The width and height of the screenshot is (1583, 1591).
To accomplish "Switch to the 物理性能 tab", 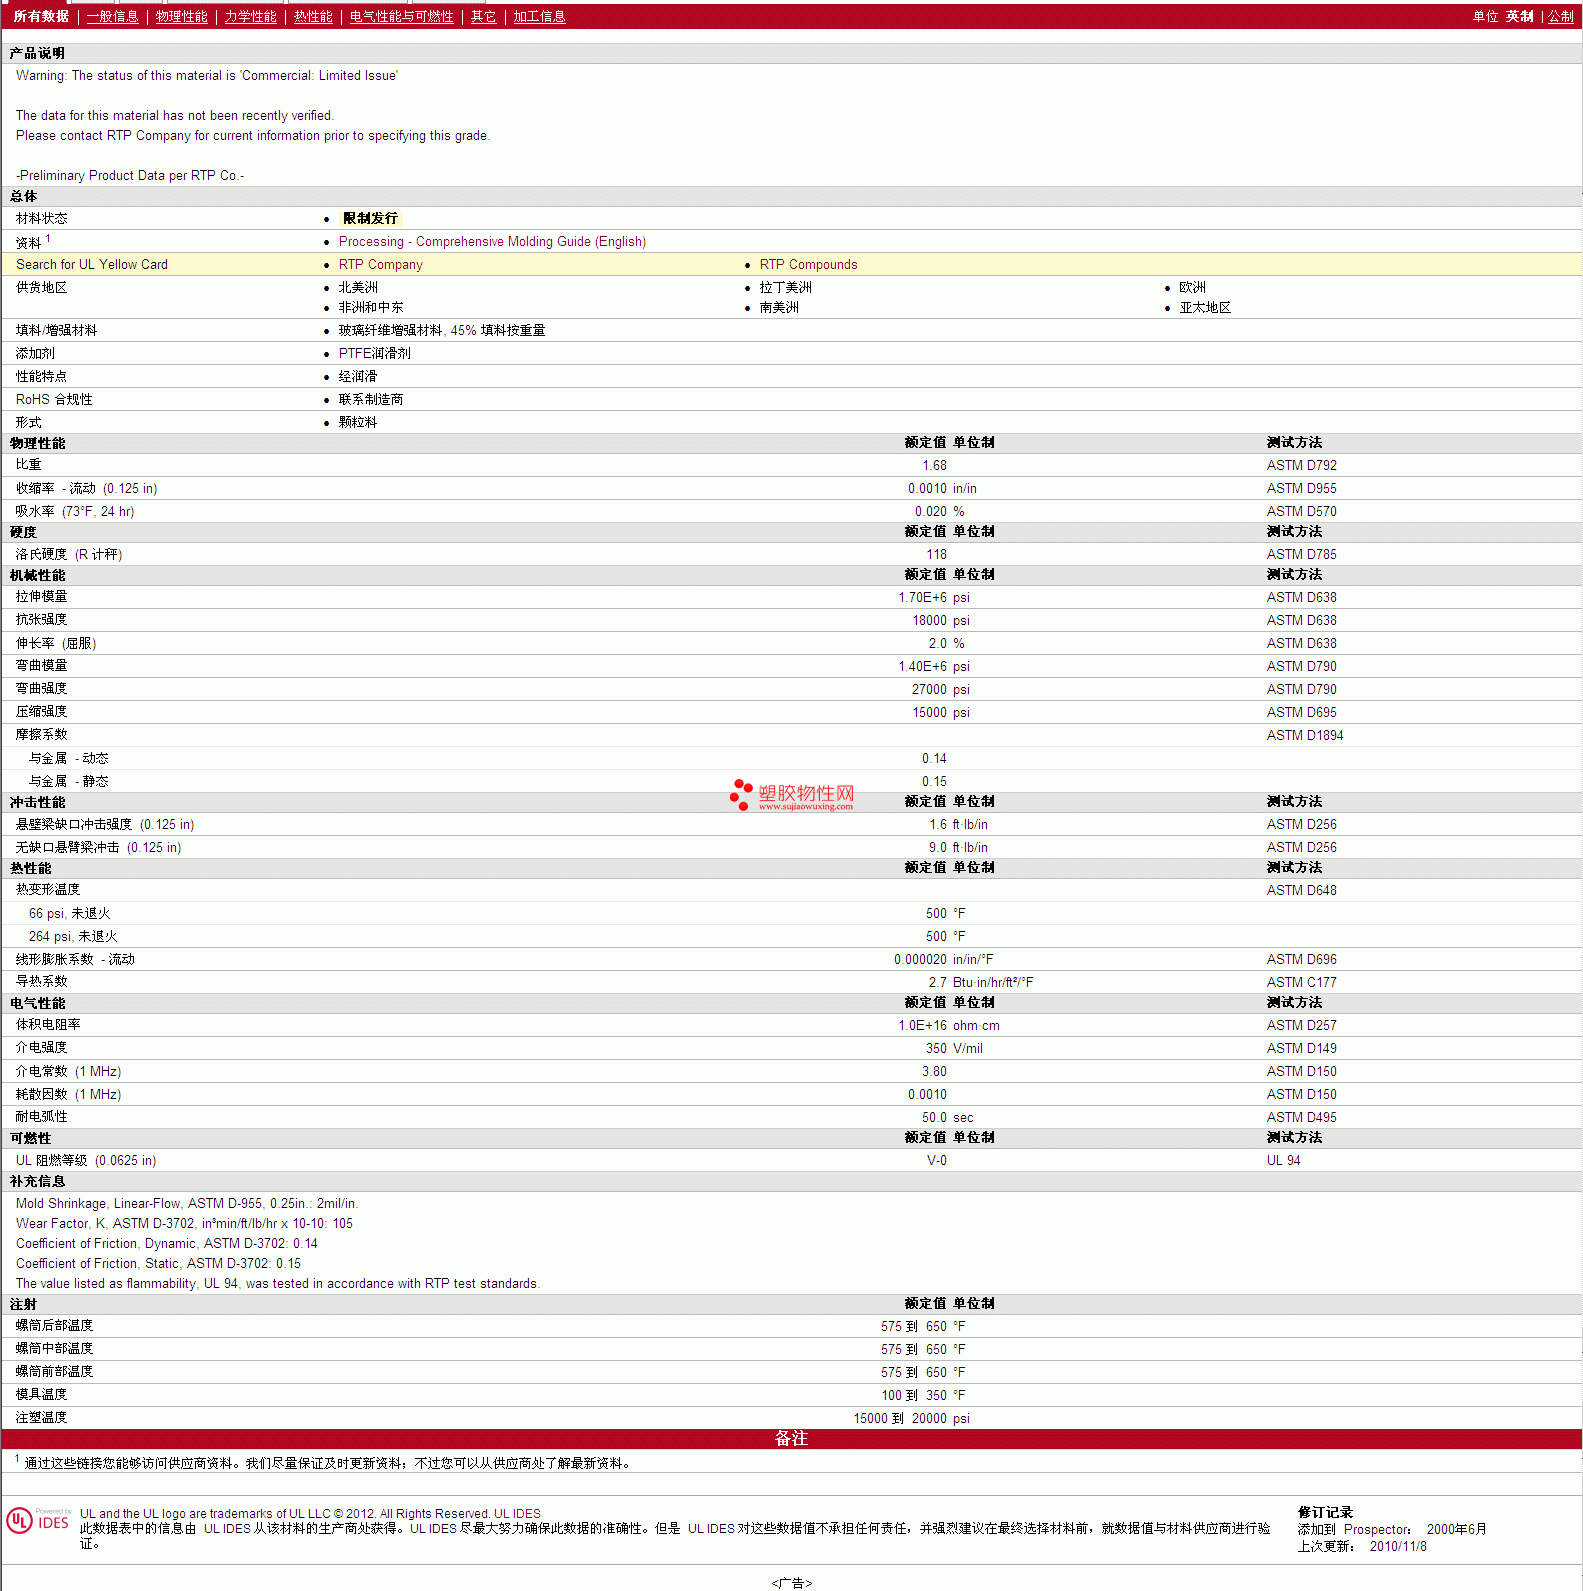I will pos(181,16).
